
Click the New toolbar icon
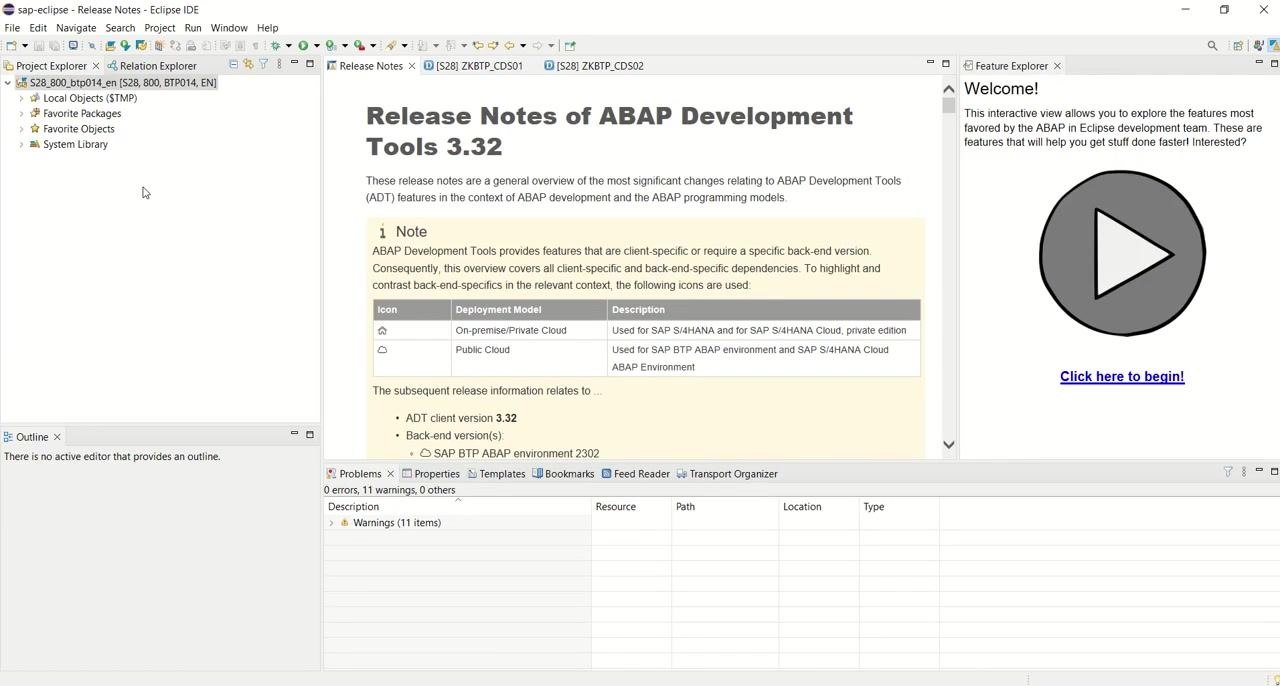[11, 45]
